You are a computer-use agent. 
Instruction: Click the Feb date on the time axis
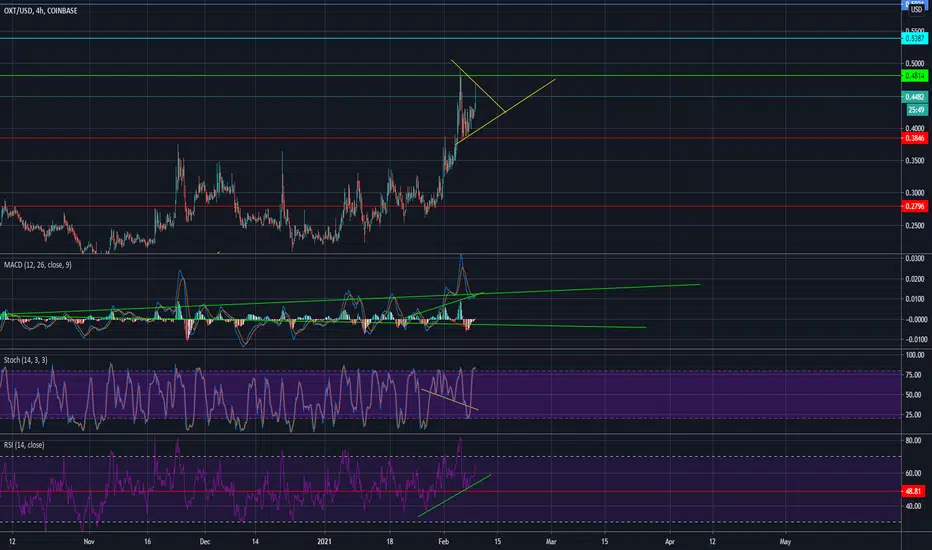[x=444, y=542]
